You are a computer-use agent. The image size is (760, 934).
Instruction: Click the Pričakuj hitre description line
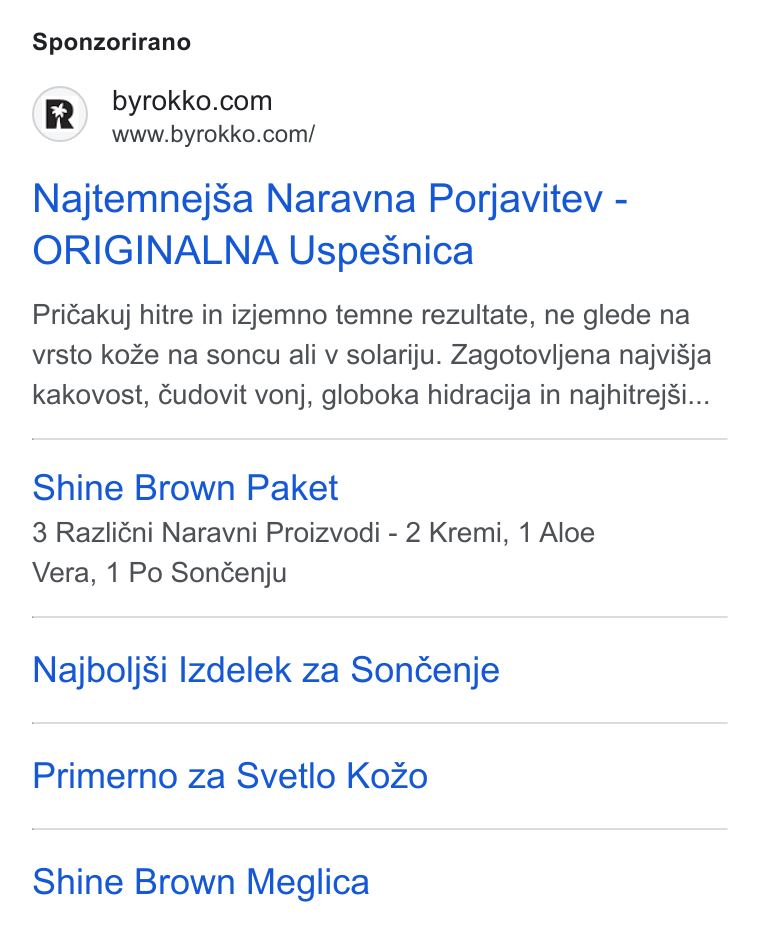[361, 315]
